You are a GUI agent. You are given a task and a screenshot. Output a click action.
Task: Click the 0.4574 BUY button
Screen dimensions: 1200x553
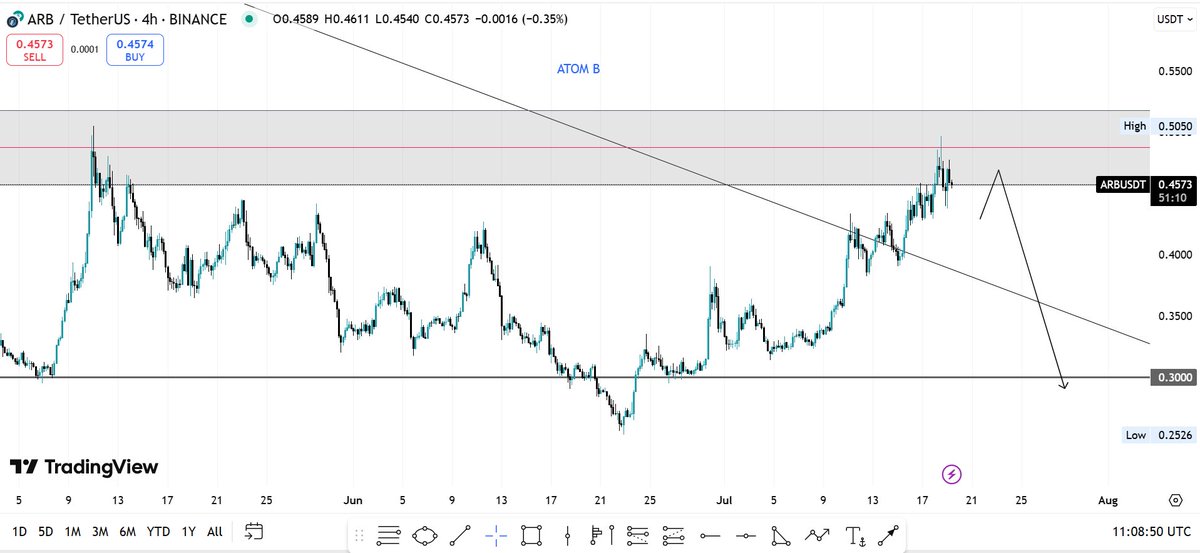(x=135, y=50)
